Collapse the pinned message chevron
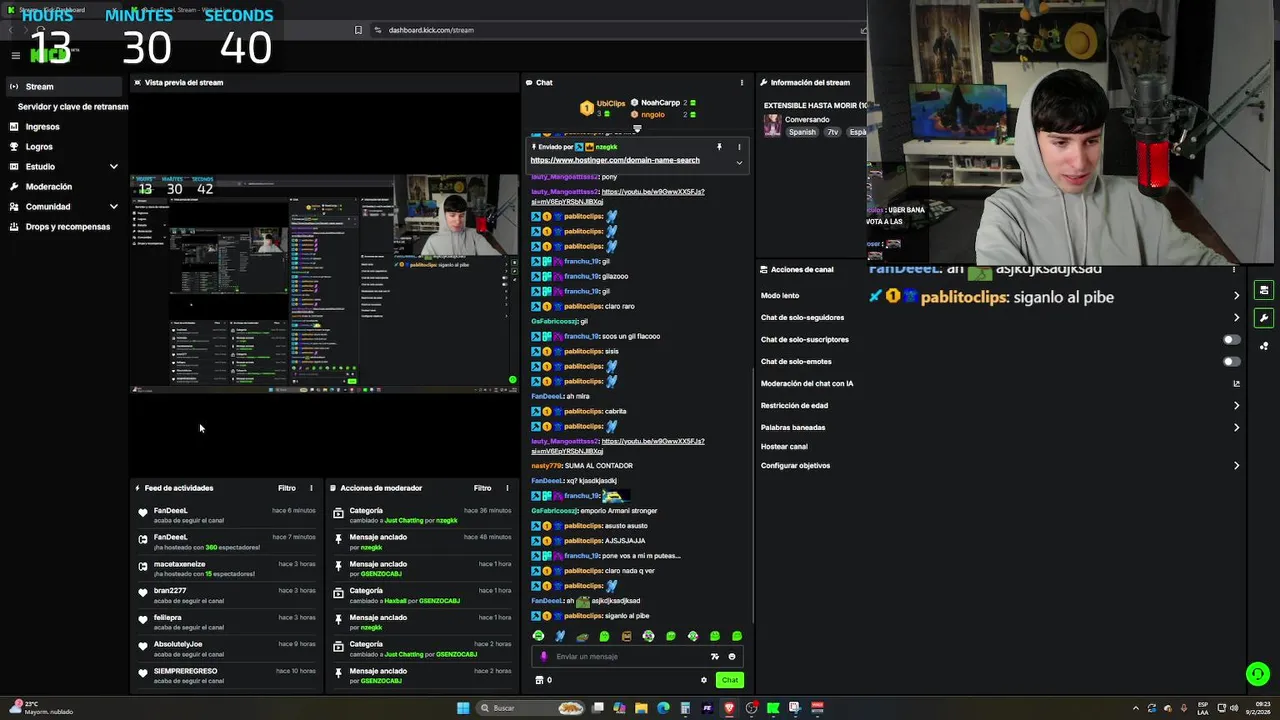The image size is (1280, 720). pyautogui.click(x=739, y=162)
